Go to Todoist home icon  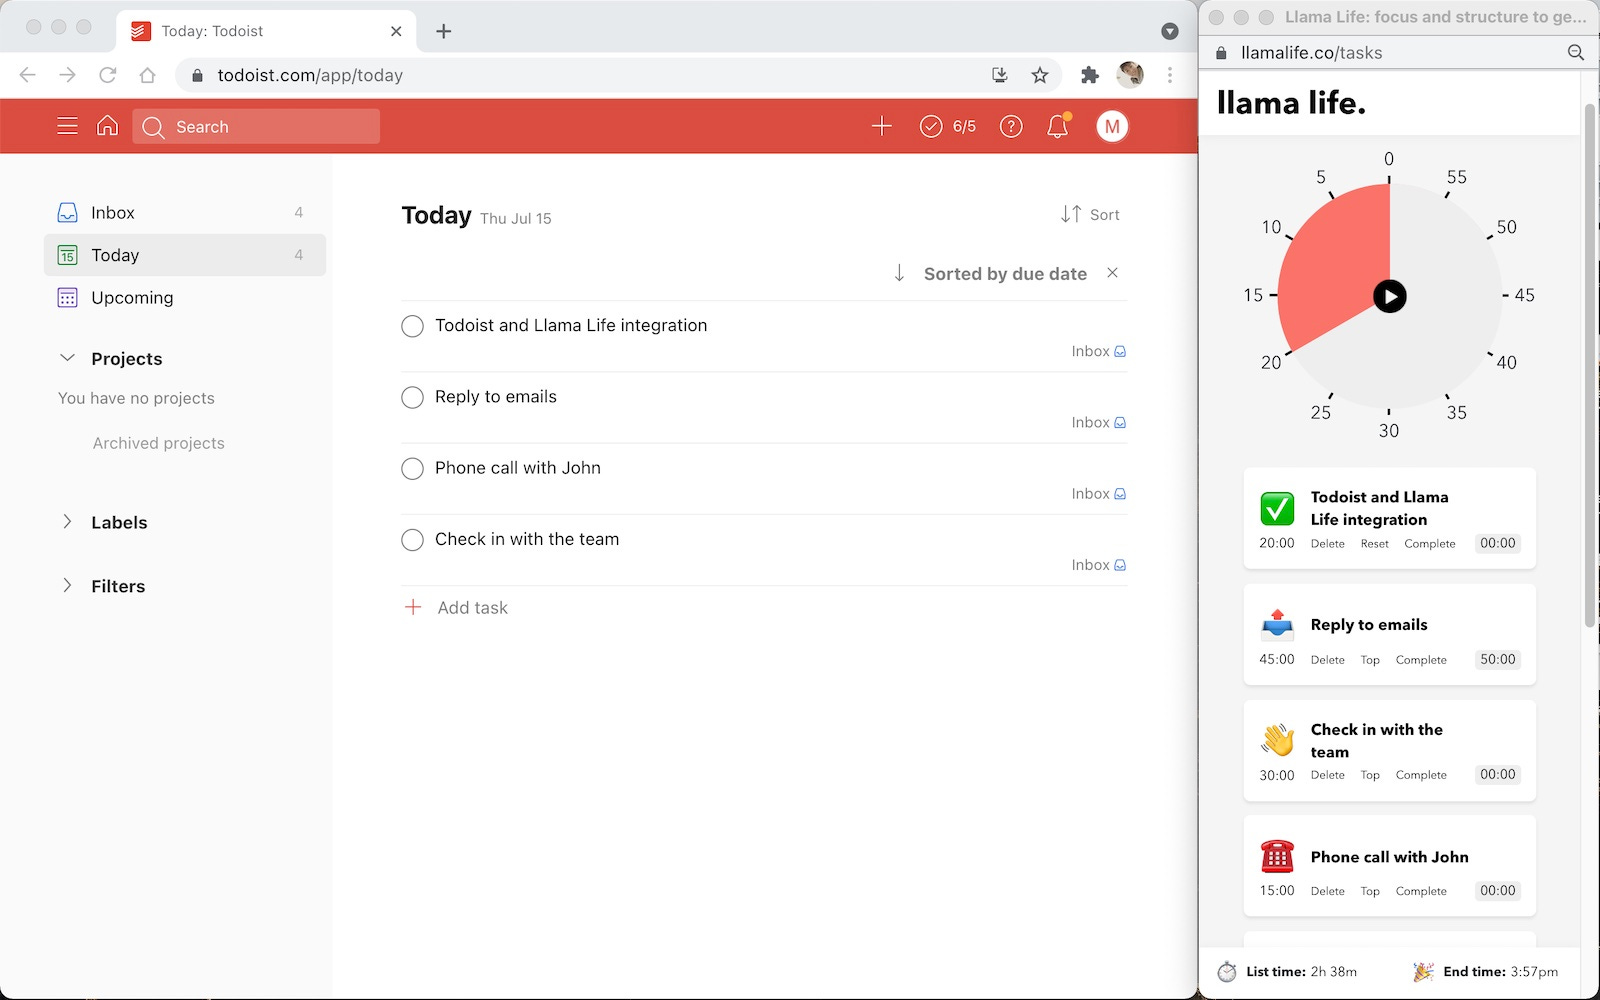tap(107, 126)
